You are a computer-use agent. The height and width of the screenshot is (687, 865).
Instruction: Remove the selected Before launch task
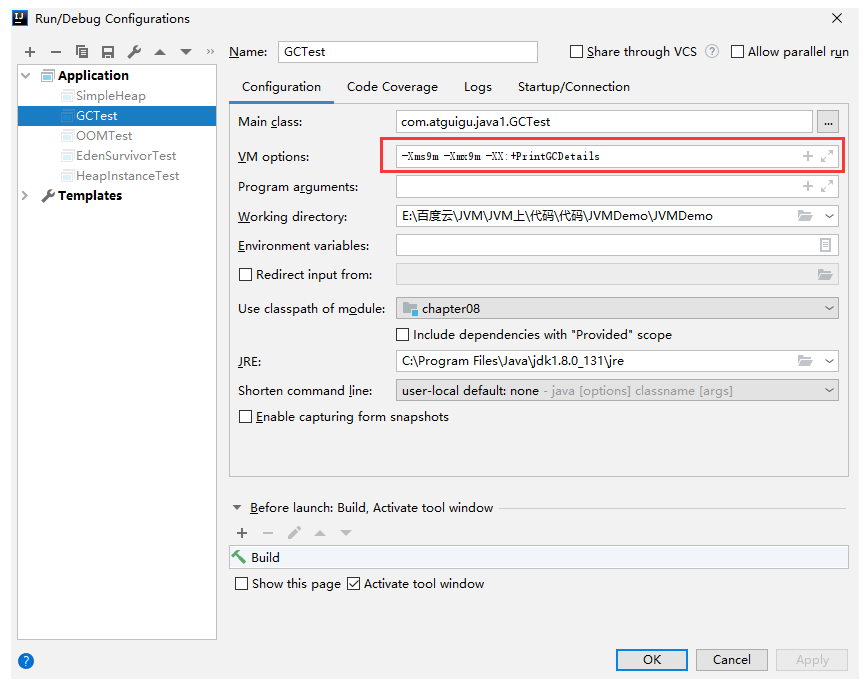(x=268, y=533)
